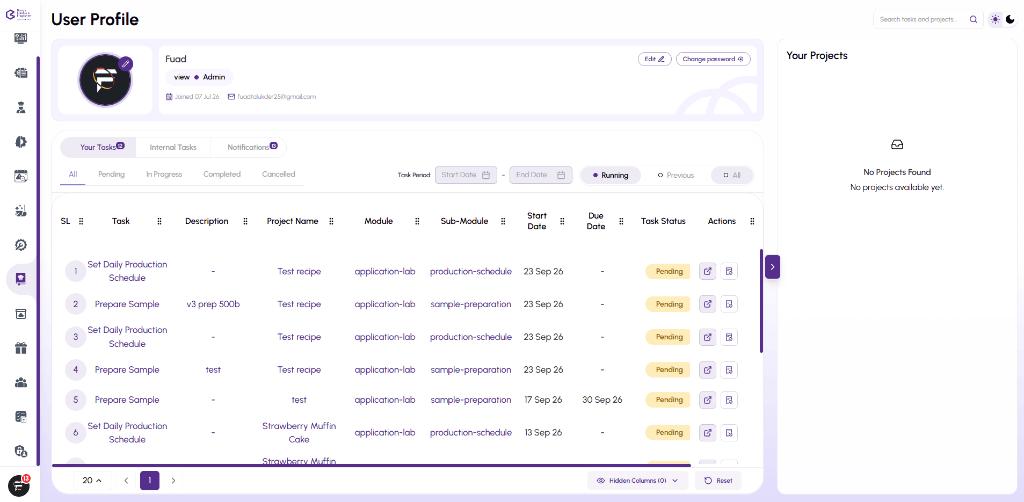The width and height of the screenshot is (1024, 502).
Task: Open the page size 20 dropdown
Action: (92, 480)
